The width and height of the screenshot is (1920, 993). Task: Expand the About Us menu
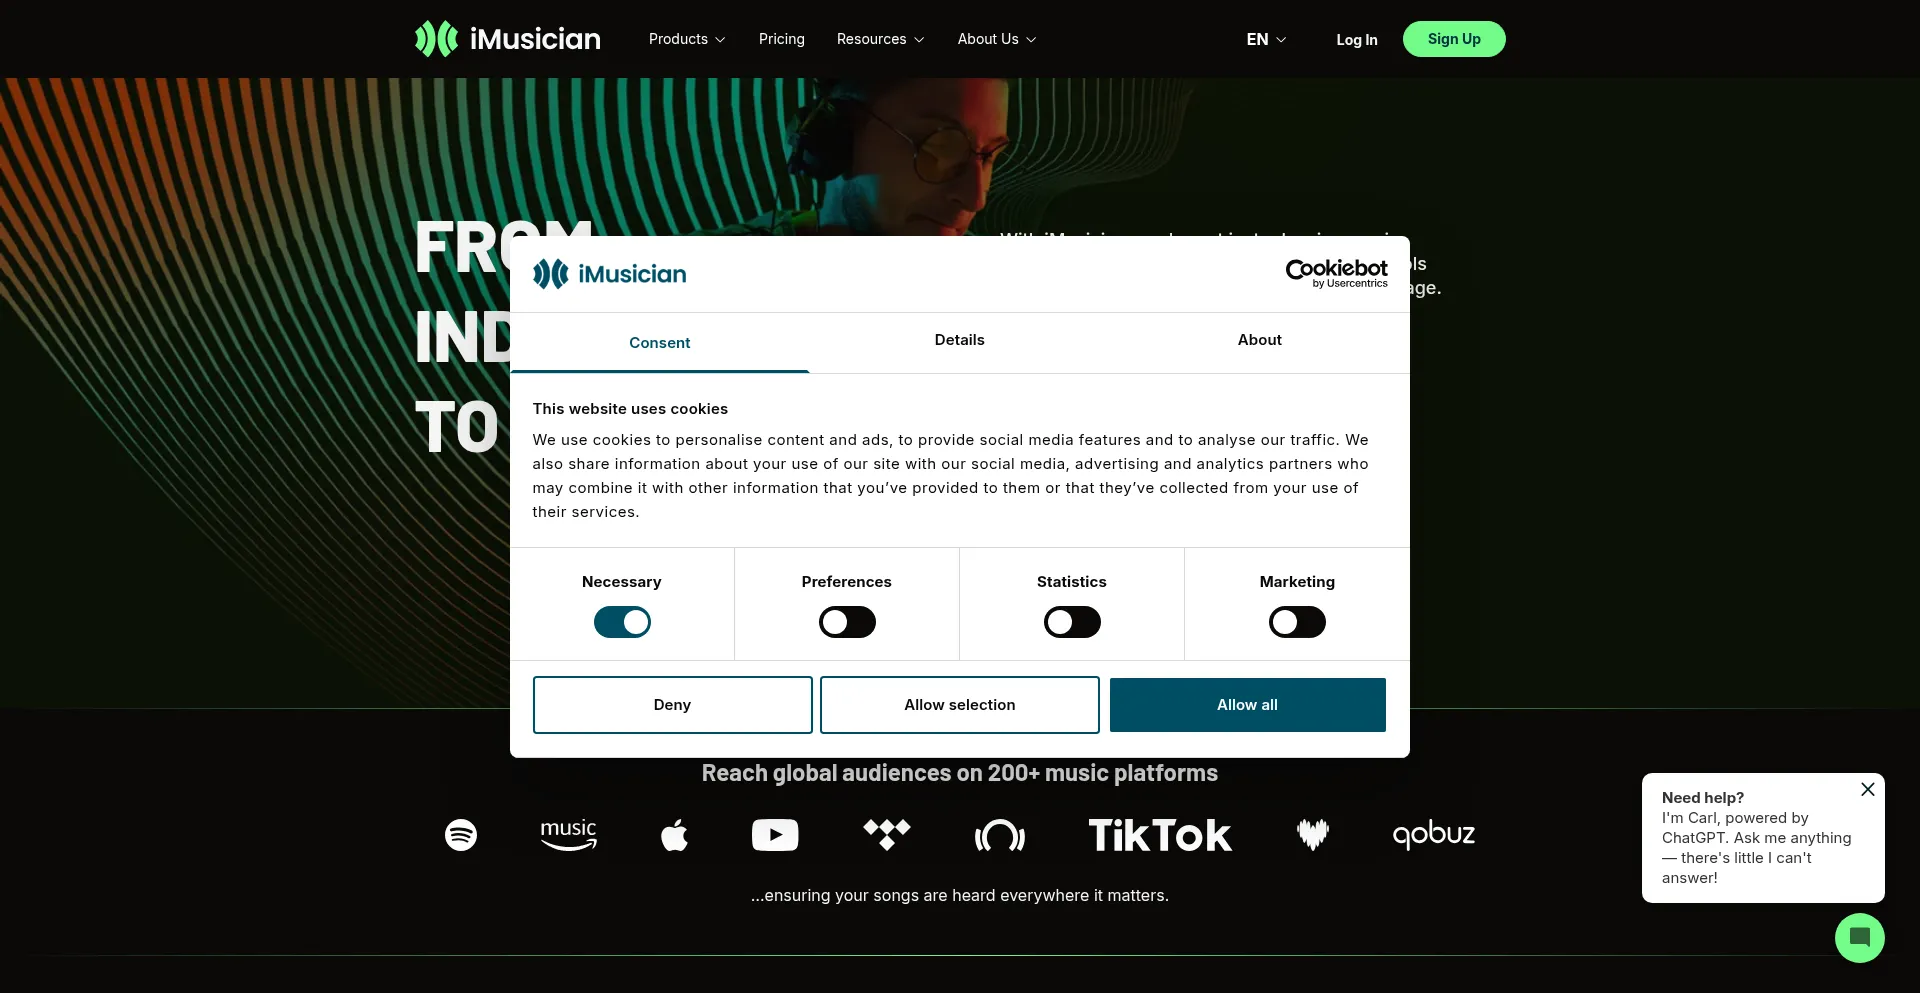(997, 39)
